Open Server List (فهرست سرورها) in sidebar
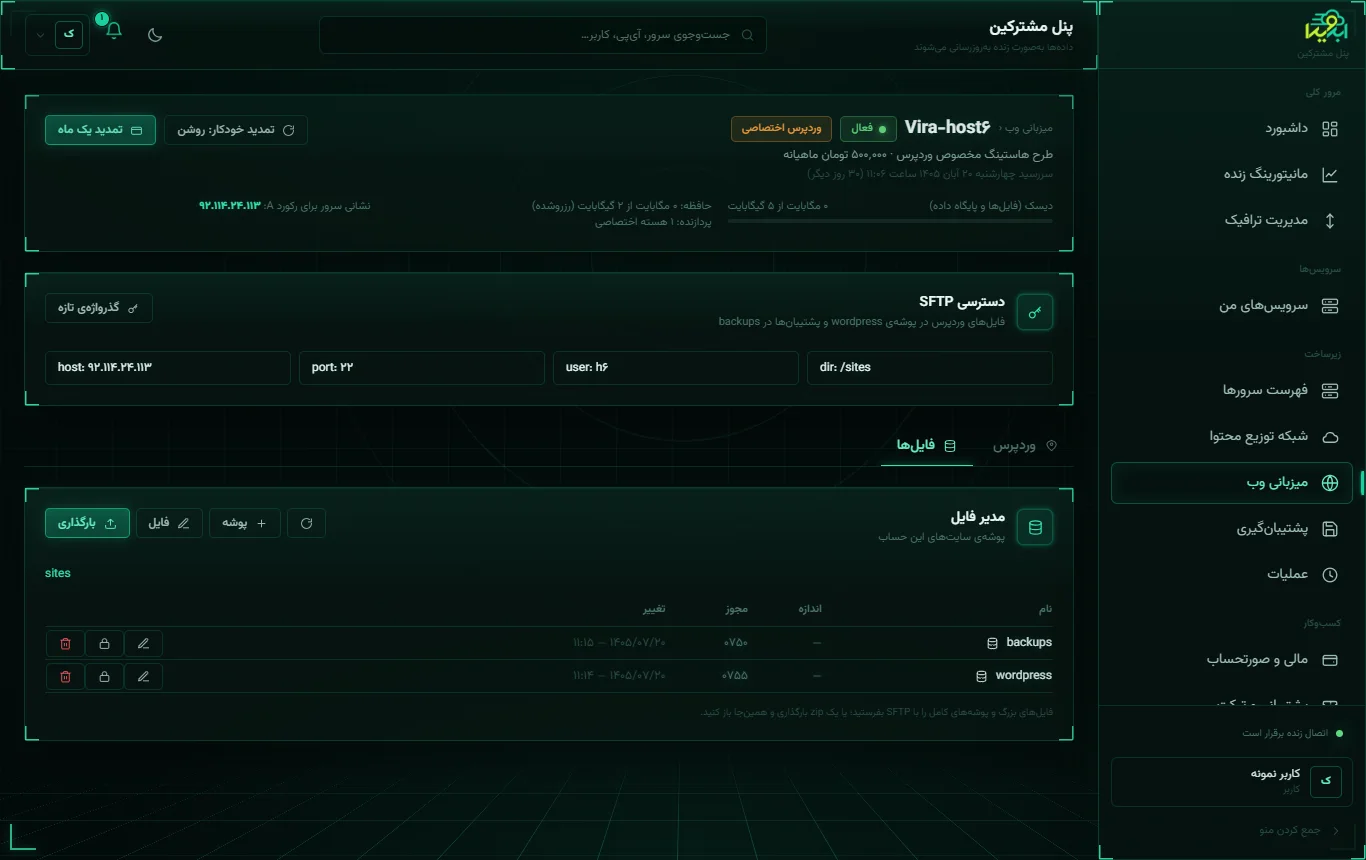This screenshot has height=860, width=1366. point(1232,390)
